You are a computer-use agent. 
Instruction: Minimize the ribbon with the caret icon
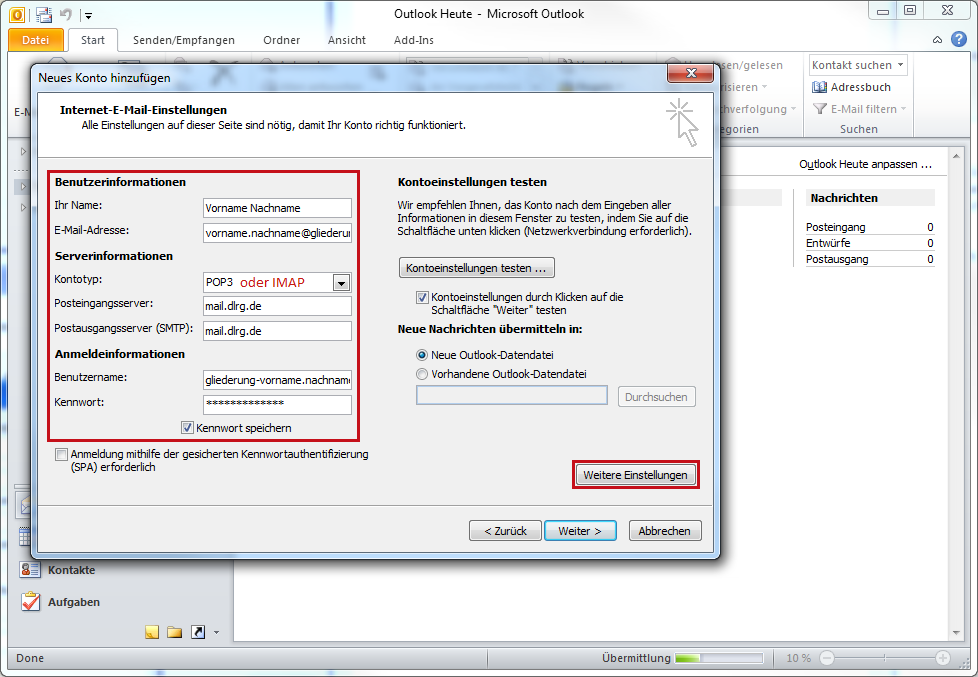(x=937, y=40)
